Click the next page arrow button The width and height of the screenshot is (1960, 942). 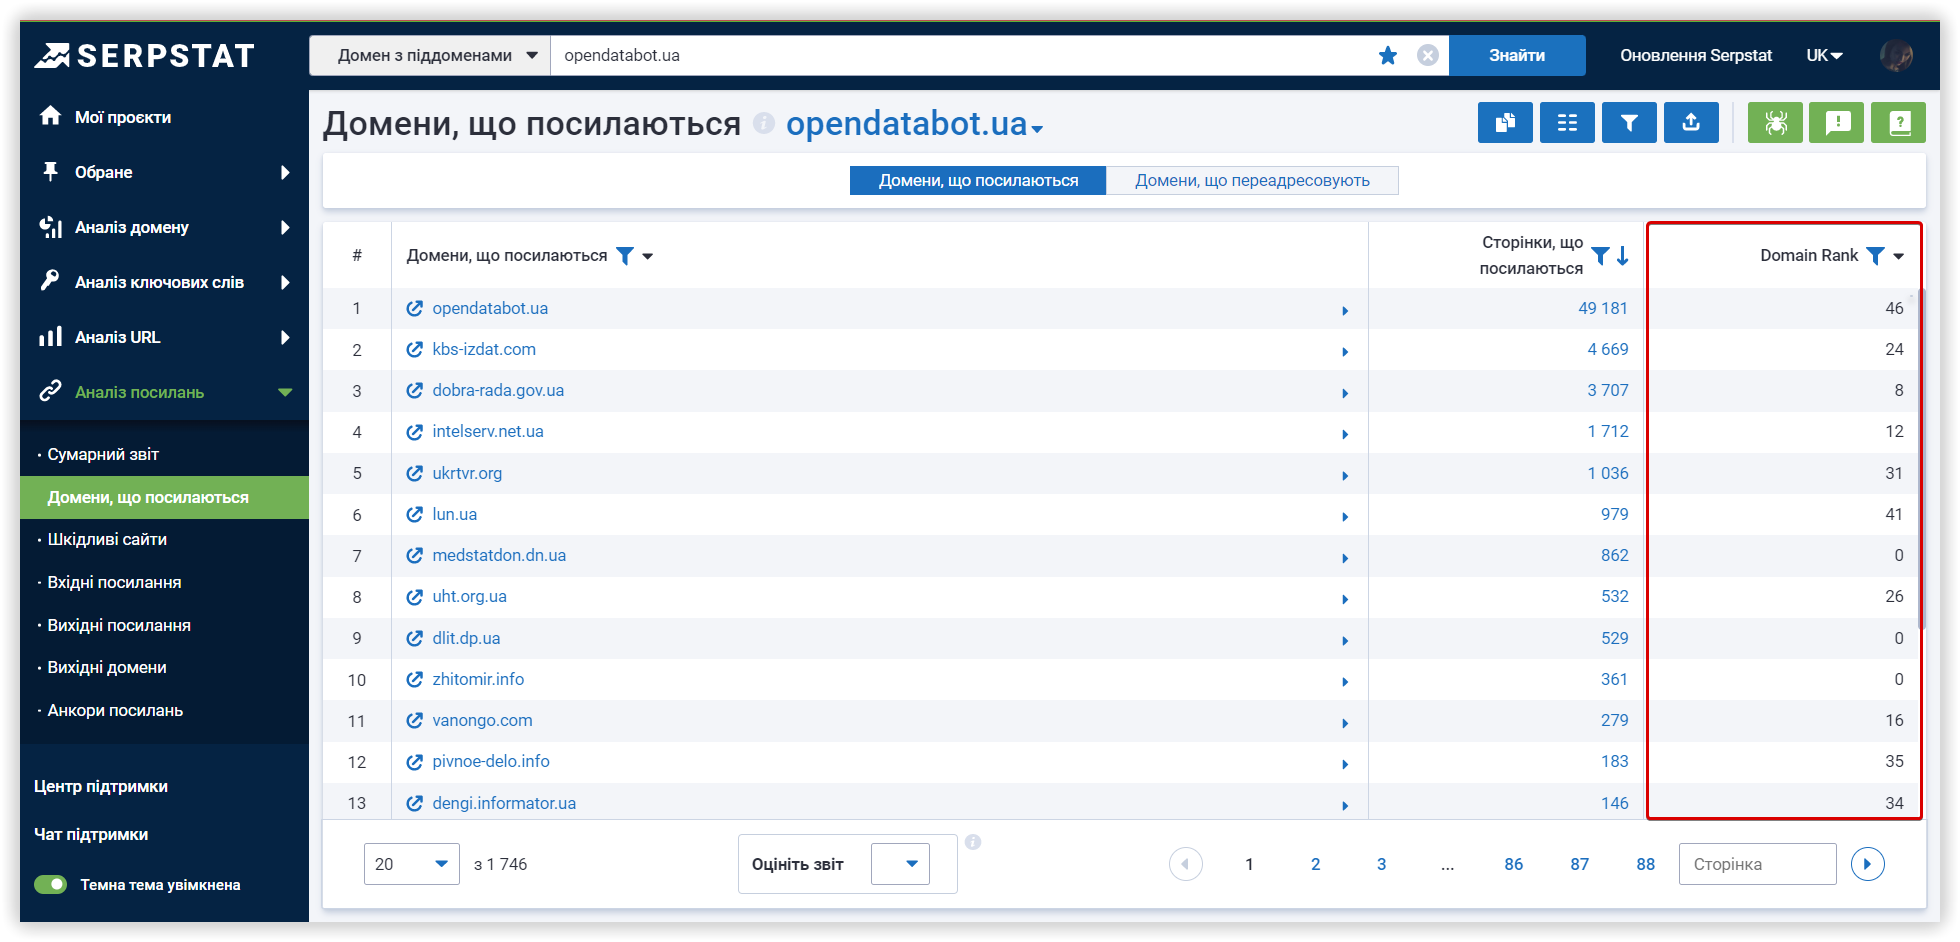tap(1867, 864)
